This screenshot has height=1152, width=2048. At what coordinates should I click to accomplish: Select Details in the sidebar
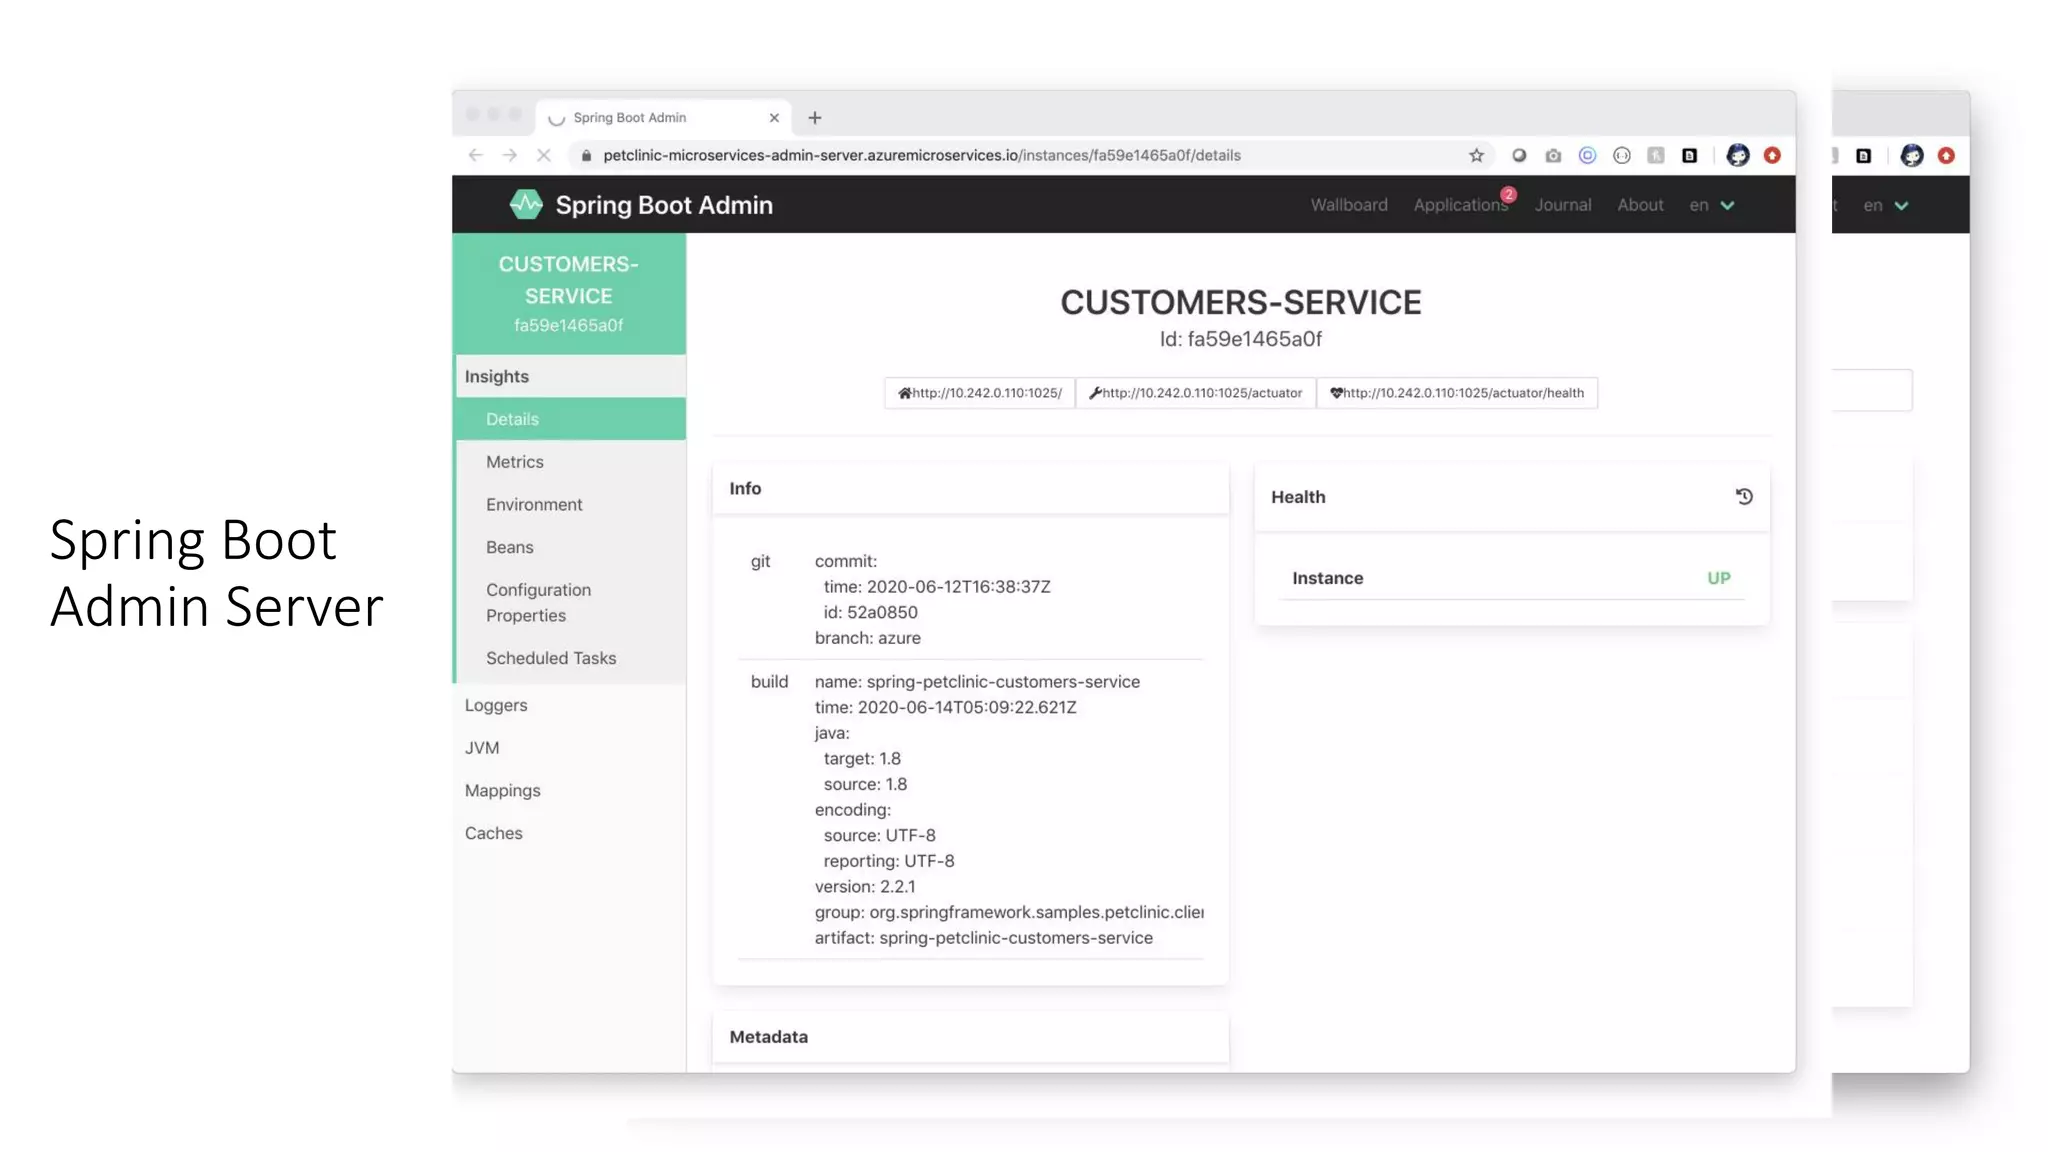[570, 419]
